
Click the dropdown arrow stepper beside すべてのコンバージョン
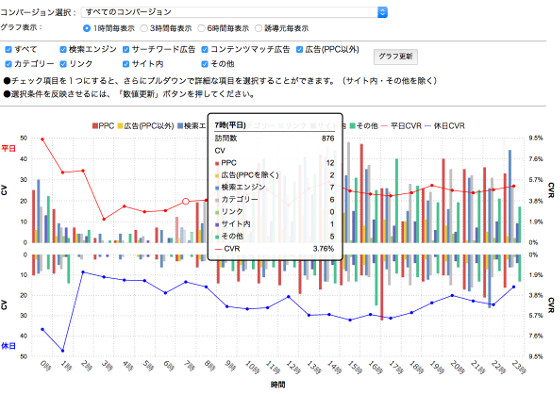[x=382, y=12]
